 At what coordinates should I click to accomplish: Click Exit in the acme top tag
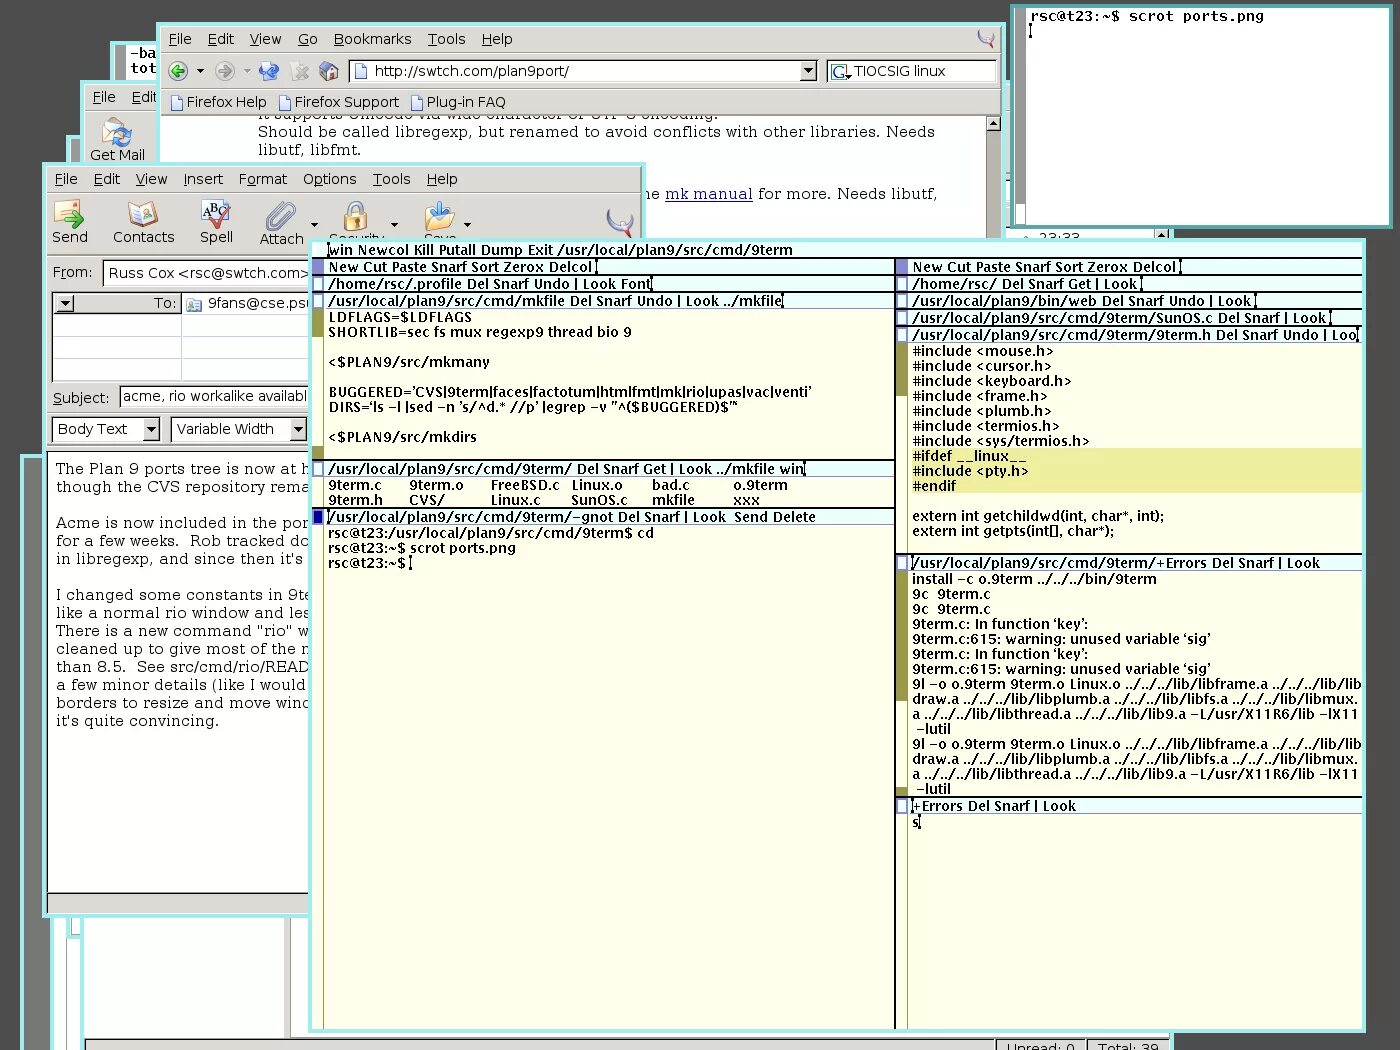point(540,250)
